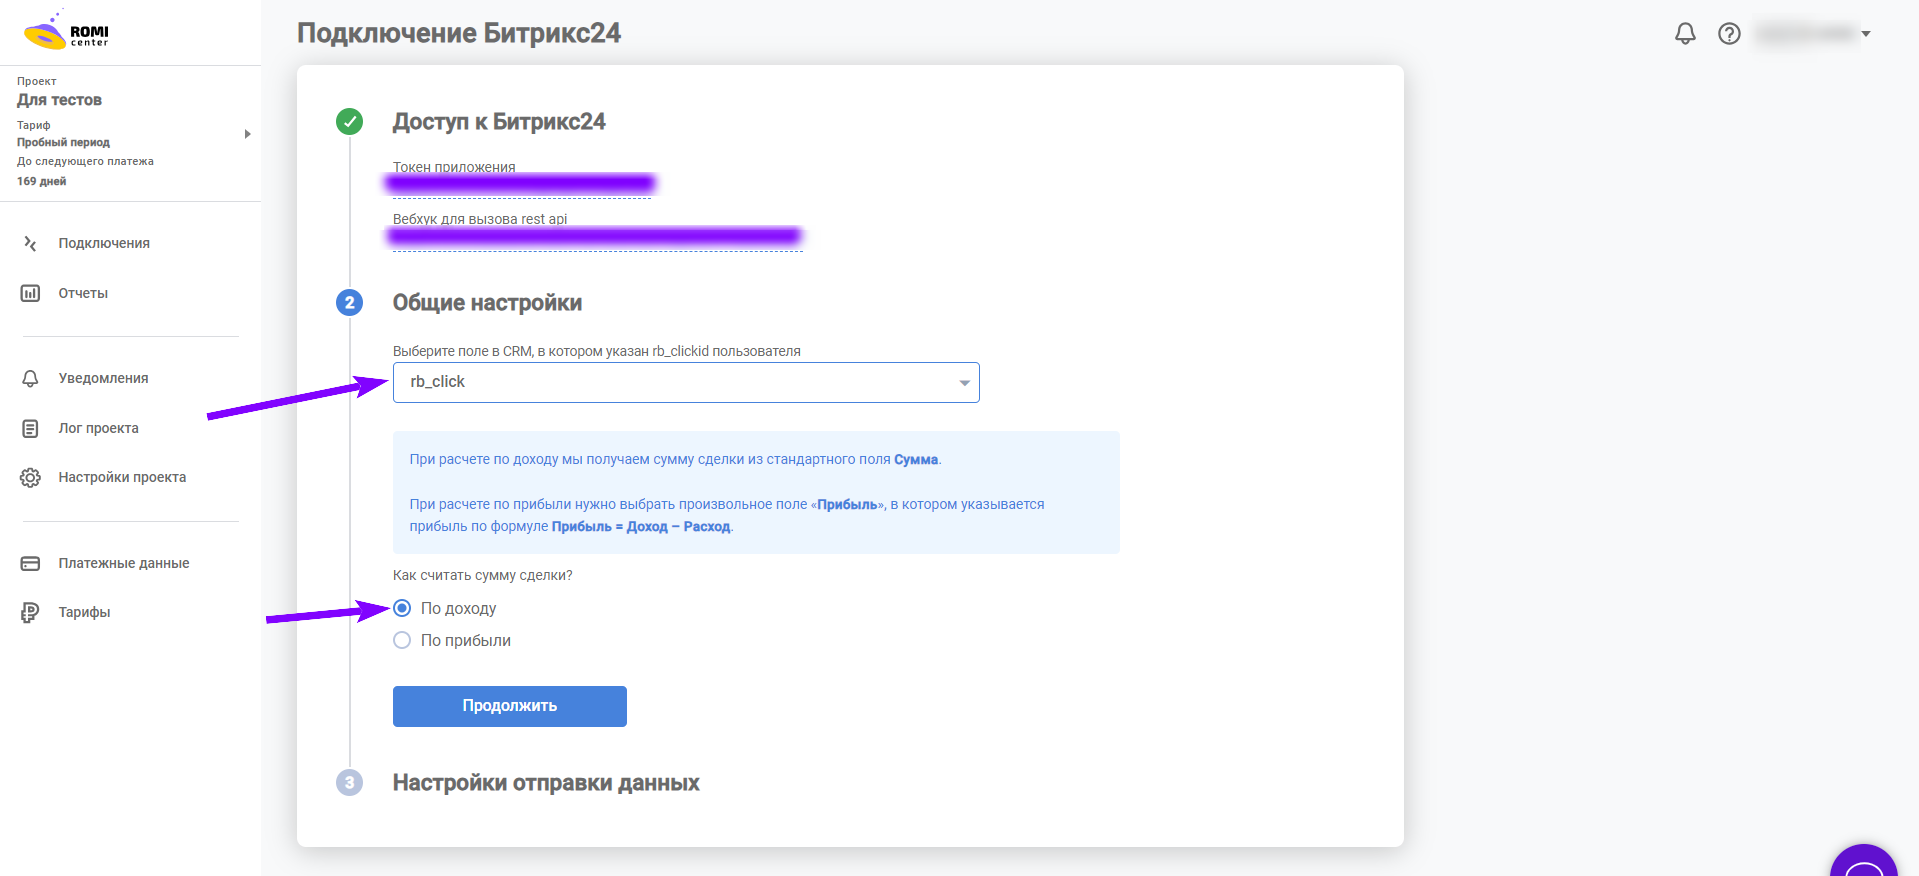Click the Тарифы ruble icon
Image resolution: width=1919 pixels, height=876 pixels.
(x=30, y=612)
